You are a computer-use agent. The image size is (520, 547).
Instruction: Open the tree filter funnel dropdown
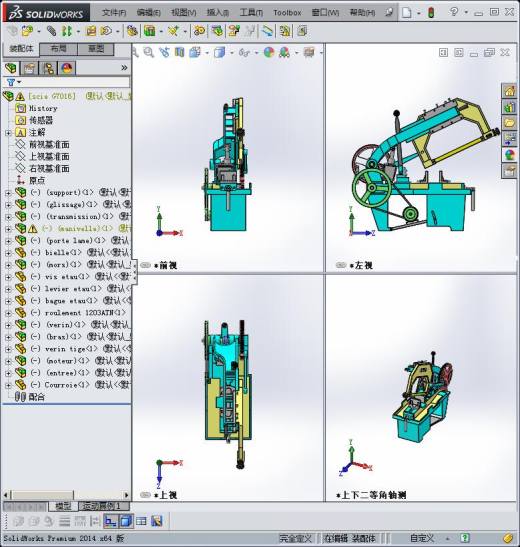14,82
